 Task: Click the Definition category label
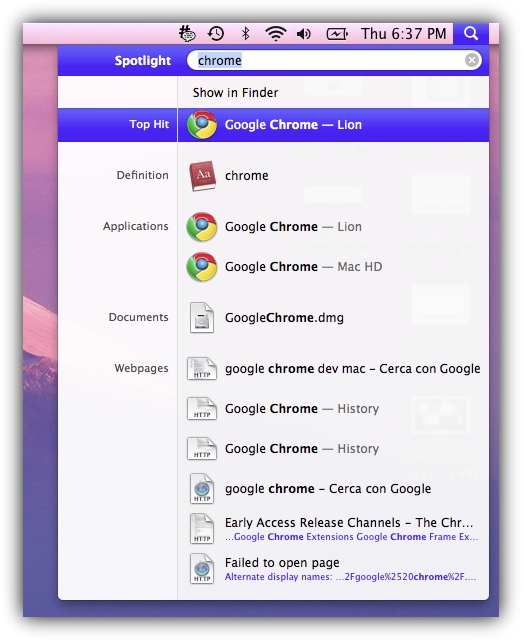[142, 175]
